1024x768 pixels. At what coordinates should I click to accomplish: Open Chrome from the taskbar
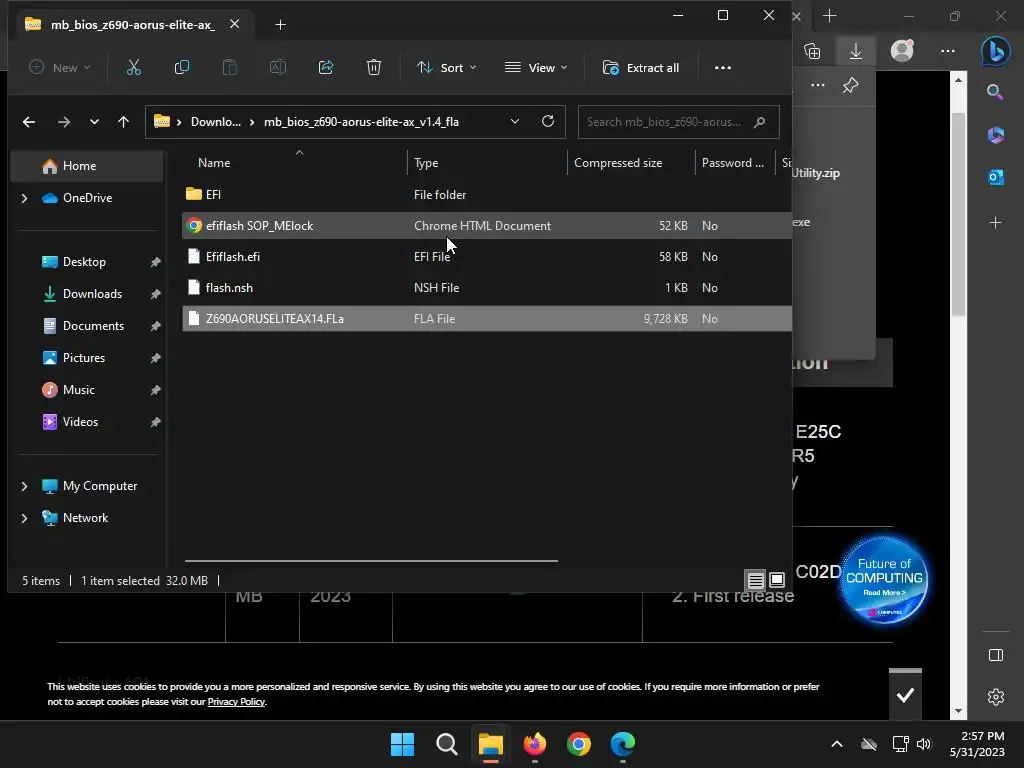[579, 744]
